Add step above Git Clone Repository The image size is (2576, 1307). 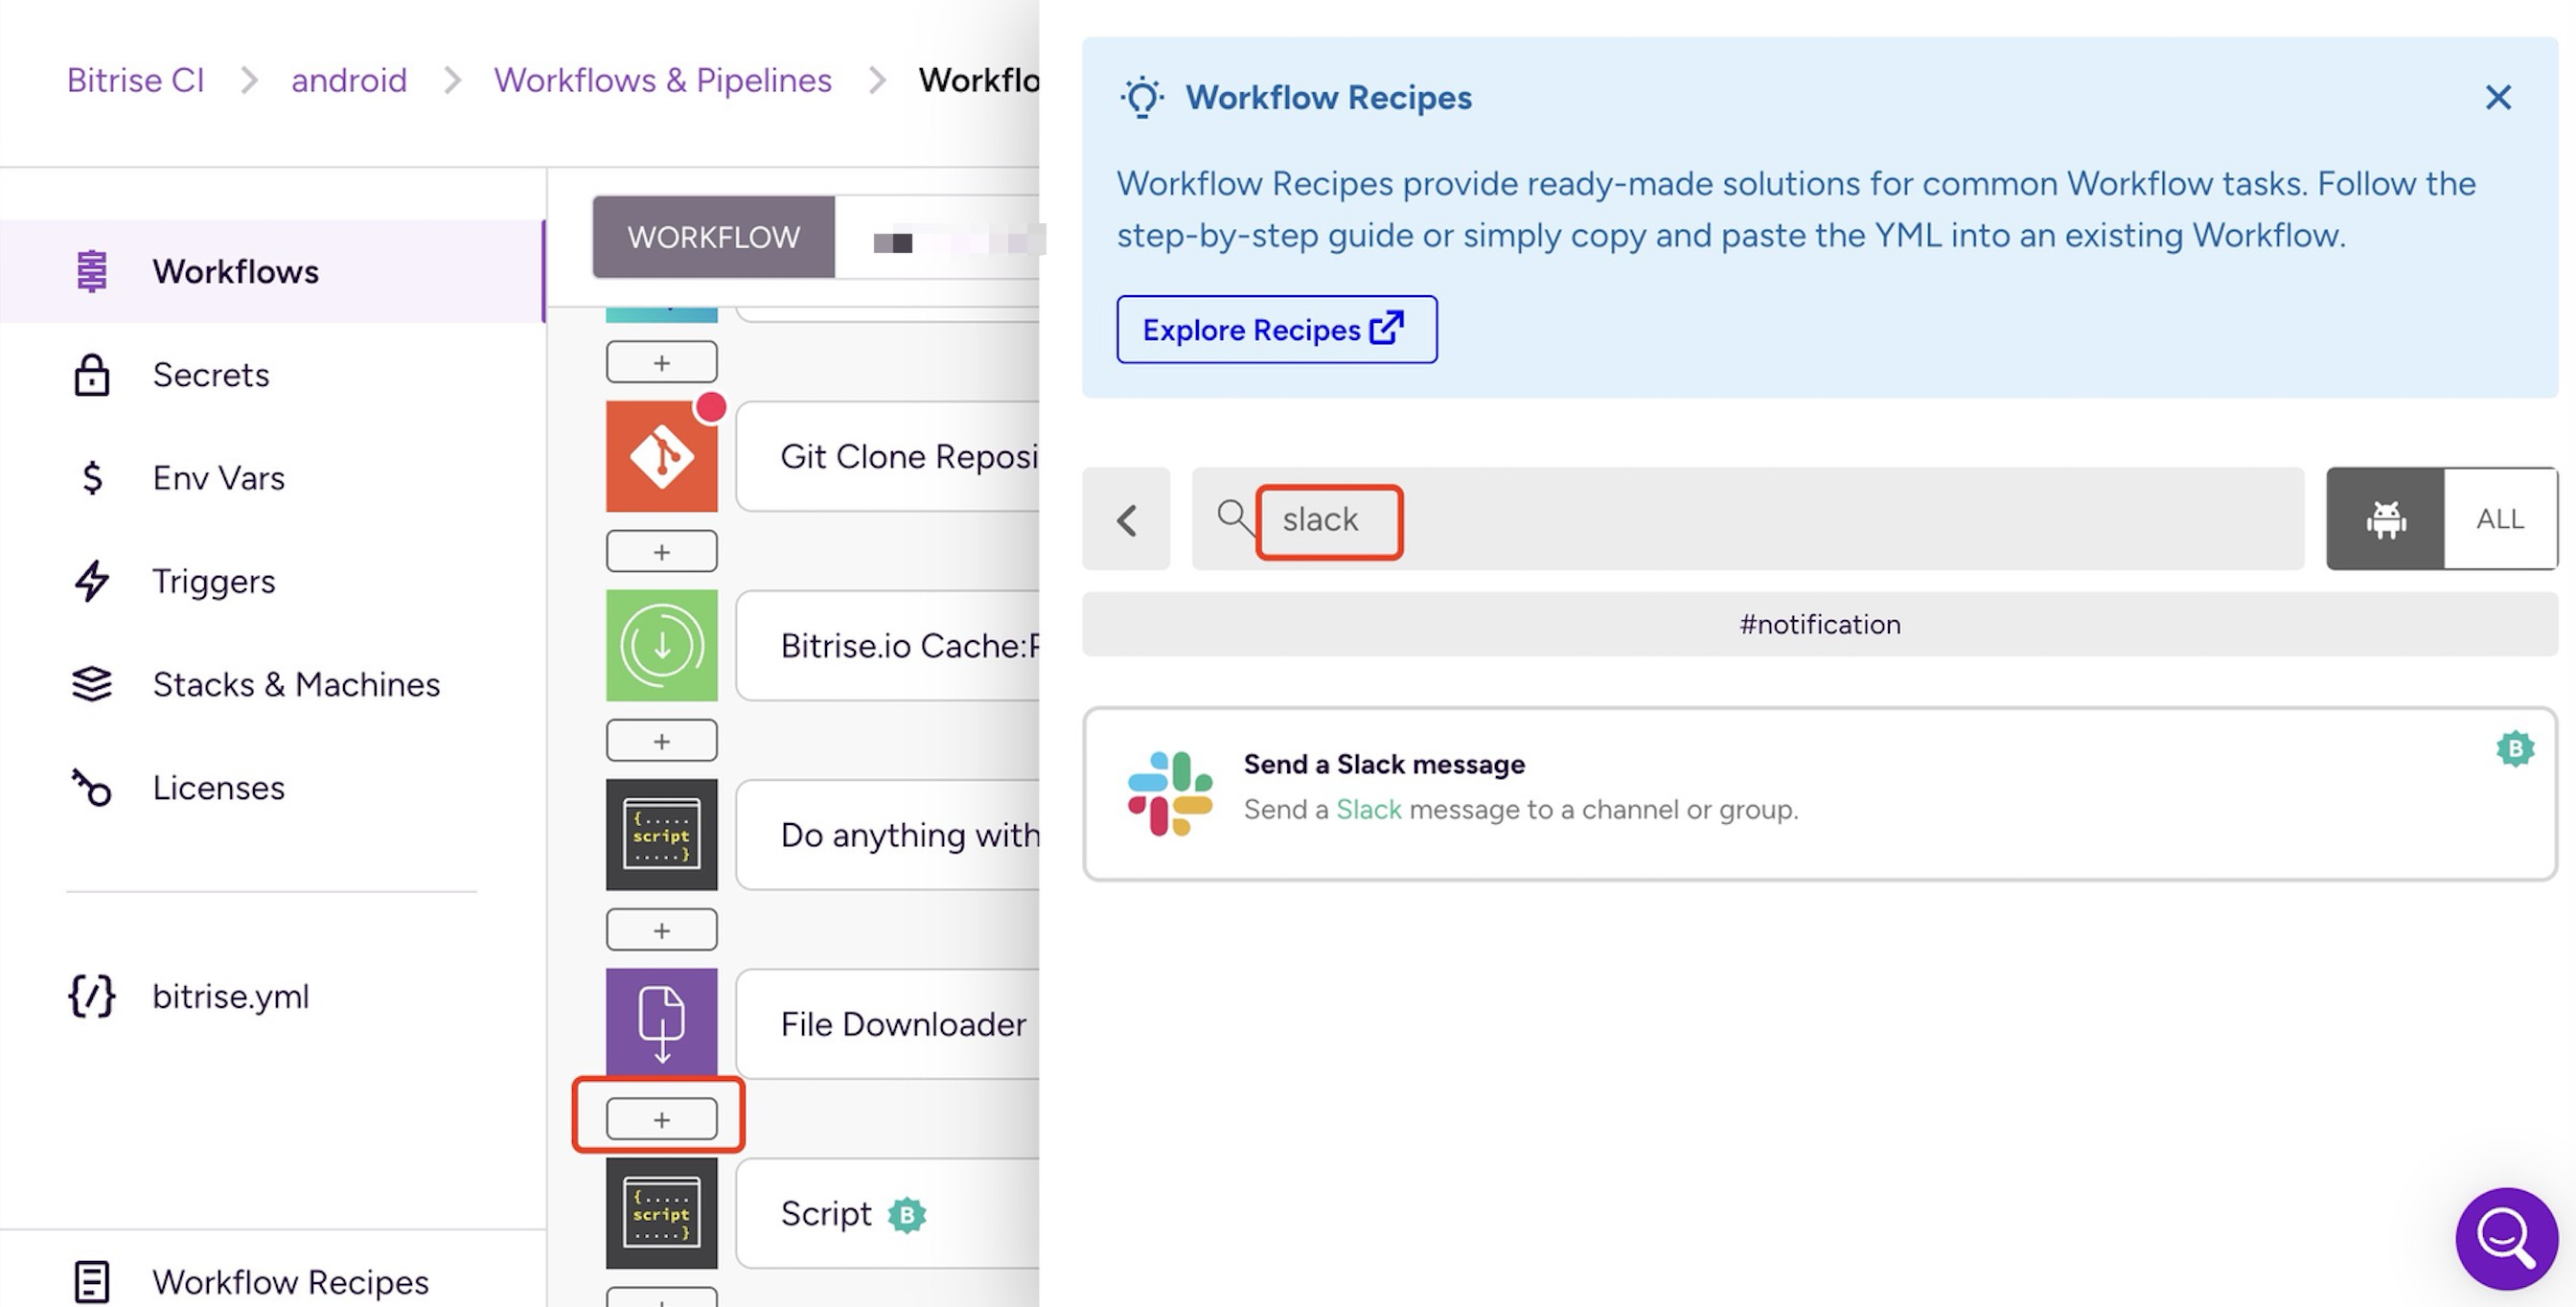click(661, 362)
